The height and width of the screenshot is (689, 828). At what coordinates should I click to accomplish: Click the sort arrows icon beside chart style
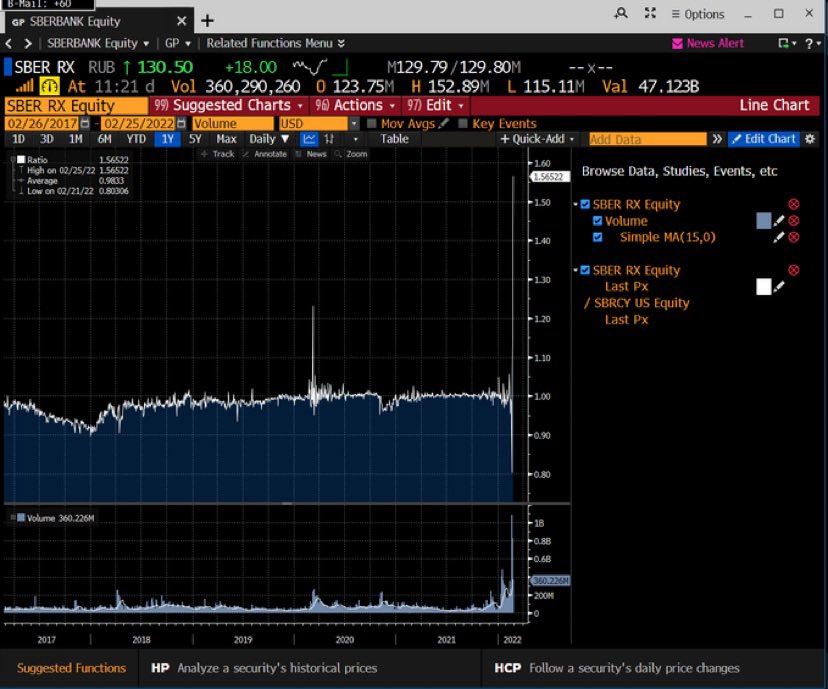[x=329, y=139]
